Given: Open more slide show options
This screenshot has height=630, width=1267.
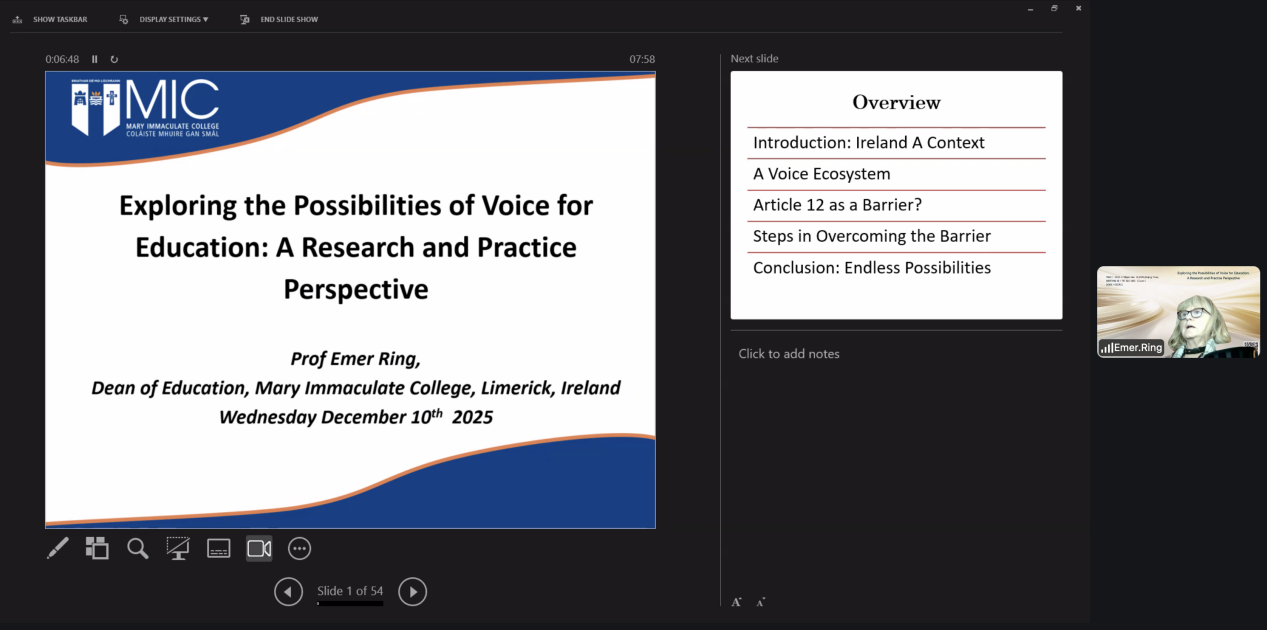Looking at the screenshot, I should point(299,548).
